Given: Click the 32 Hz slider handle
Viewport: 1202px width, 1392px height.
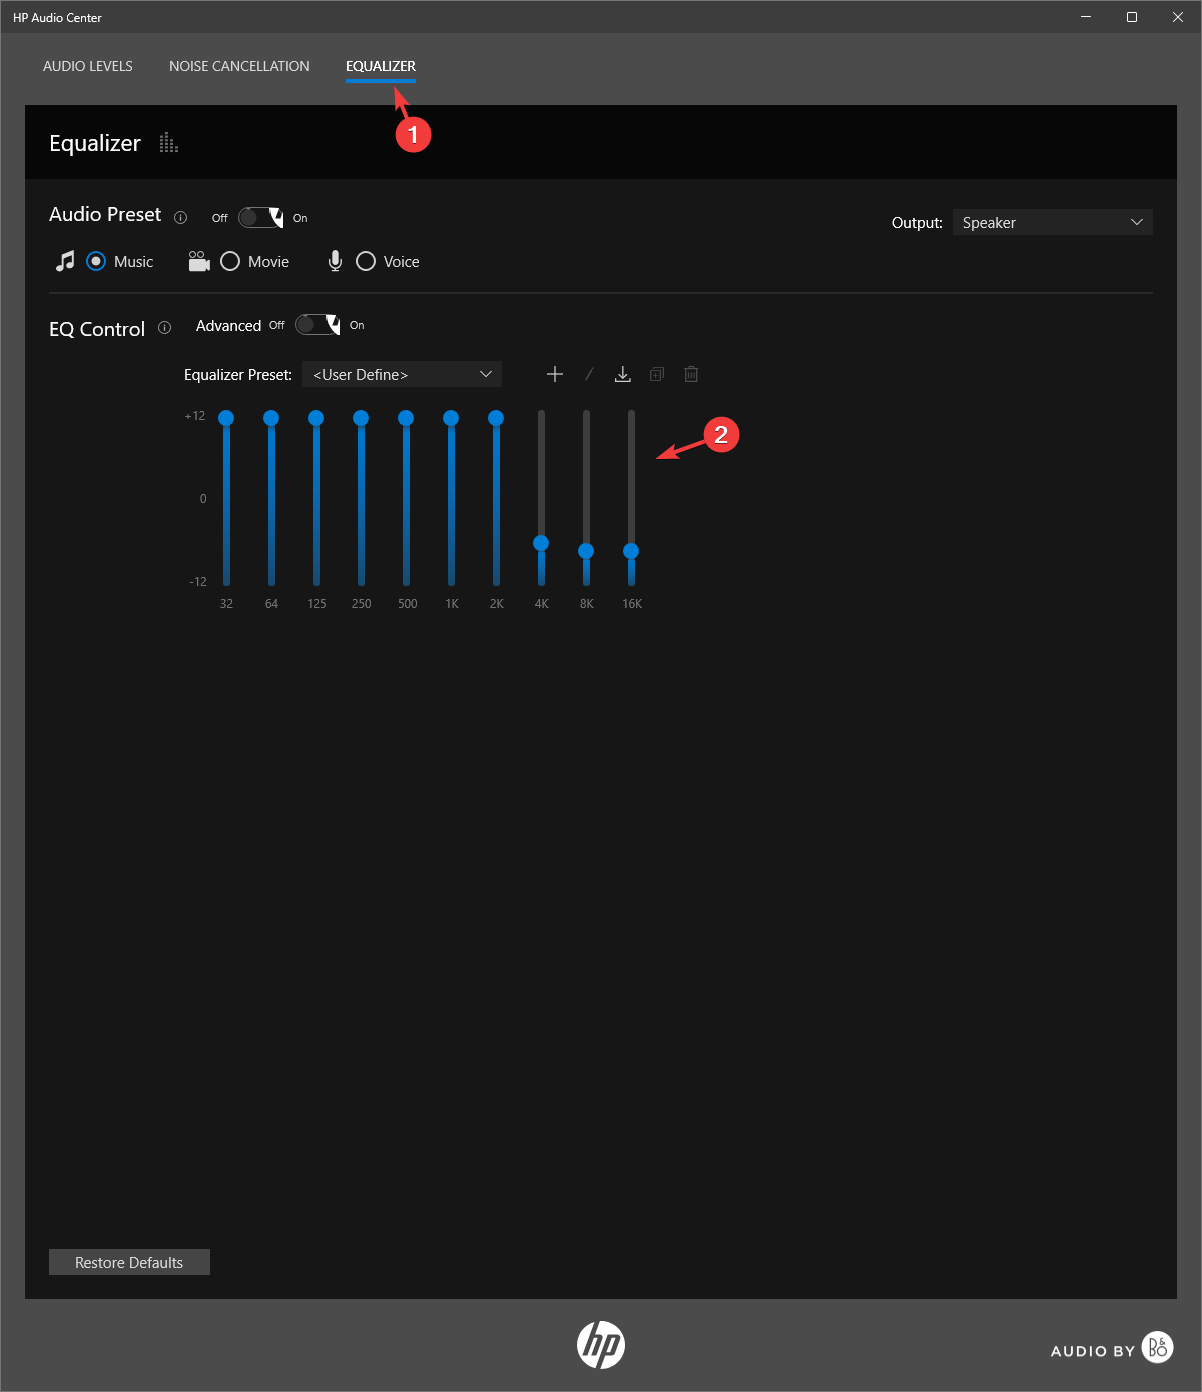Looking at the screenshot, I should tap(226, 418).
